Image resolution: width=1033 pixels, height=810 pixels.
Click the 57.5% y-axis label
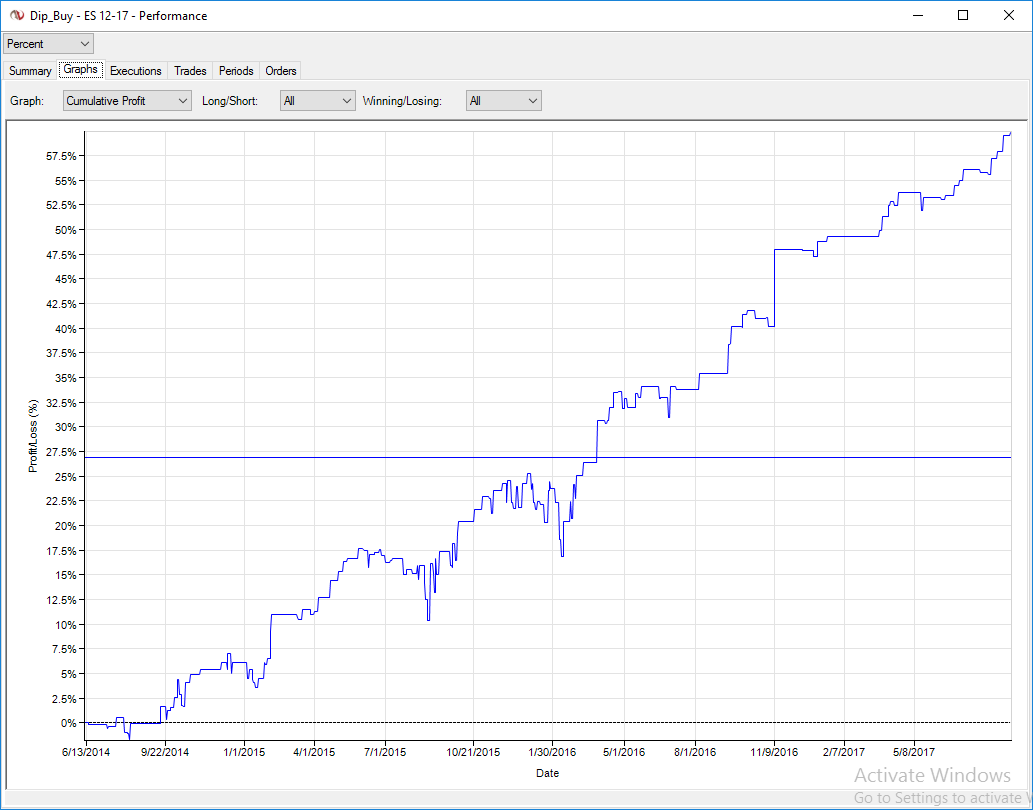(x=61, y=156)
